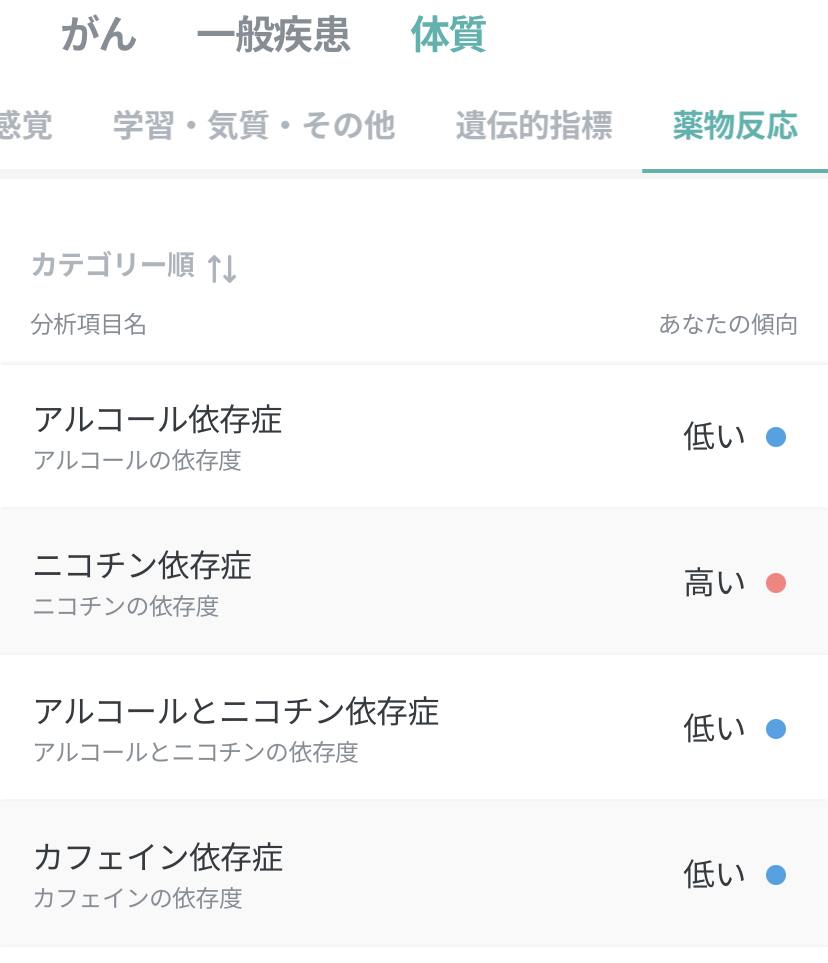828x963 pixels.
Task: Open the がん top tab
Action: [x=98, y=34]
